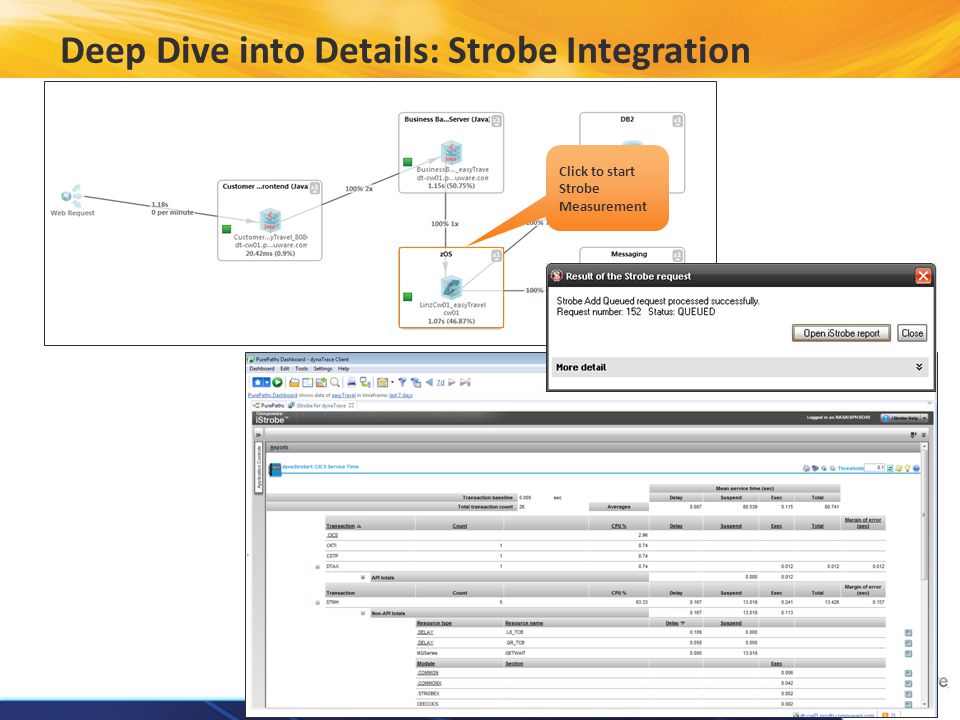Select the iStrobe for dynaTrace tab

(321, 405)
